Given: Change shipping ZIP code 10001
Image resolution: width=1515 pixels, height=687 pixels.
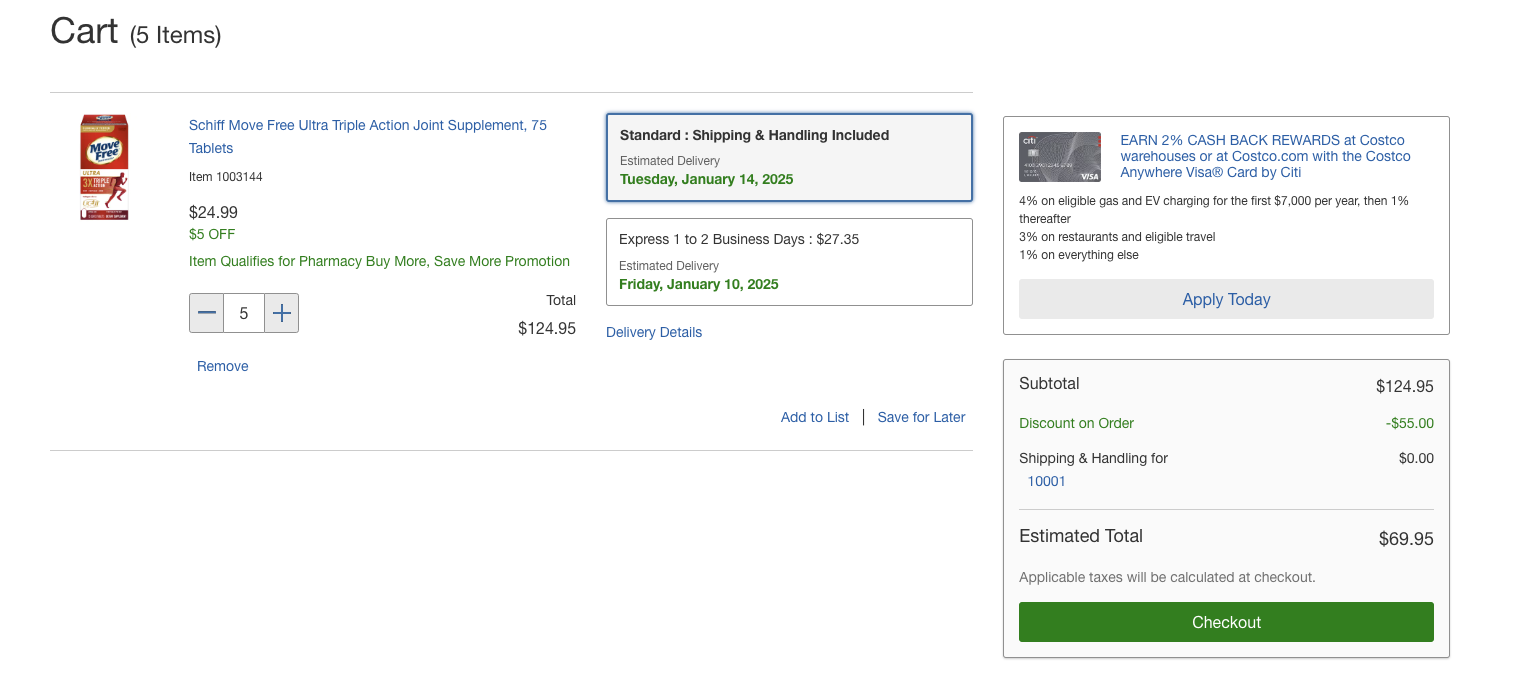Looking at the screenshot, I should click(1047, 481).
